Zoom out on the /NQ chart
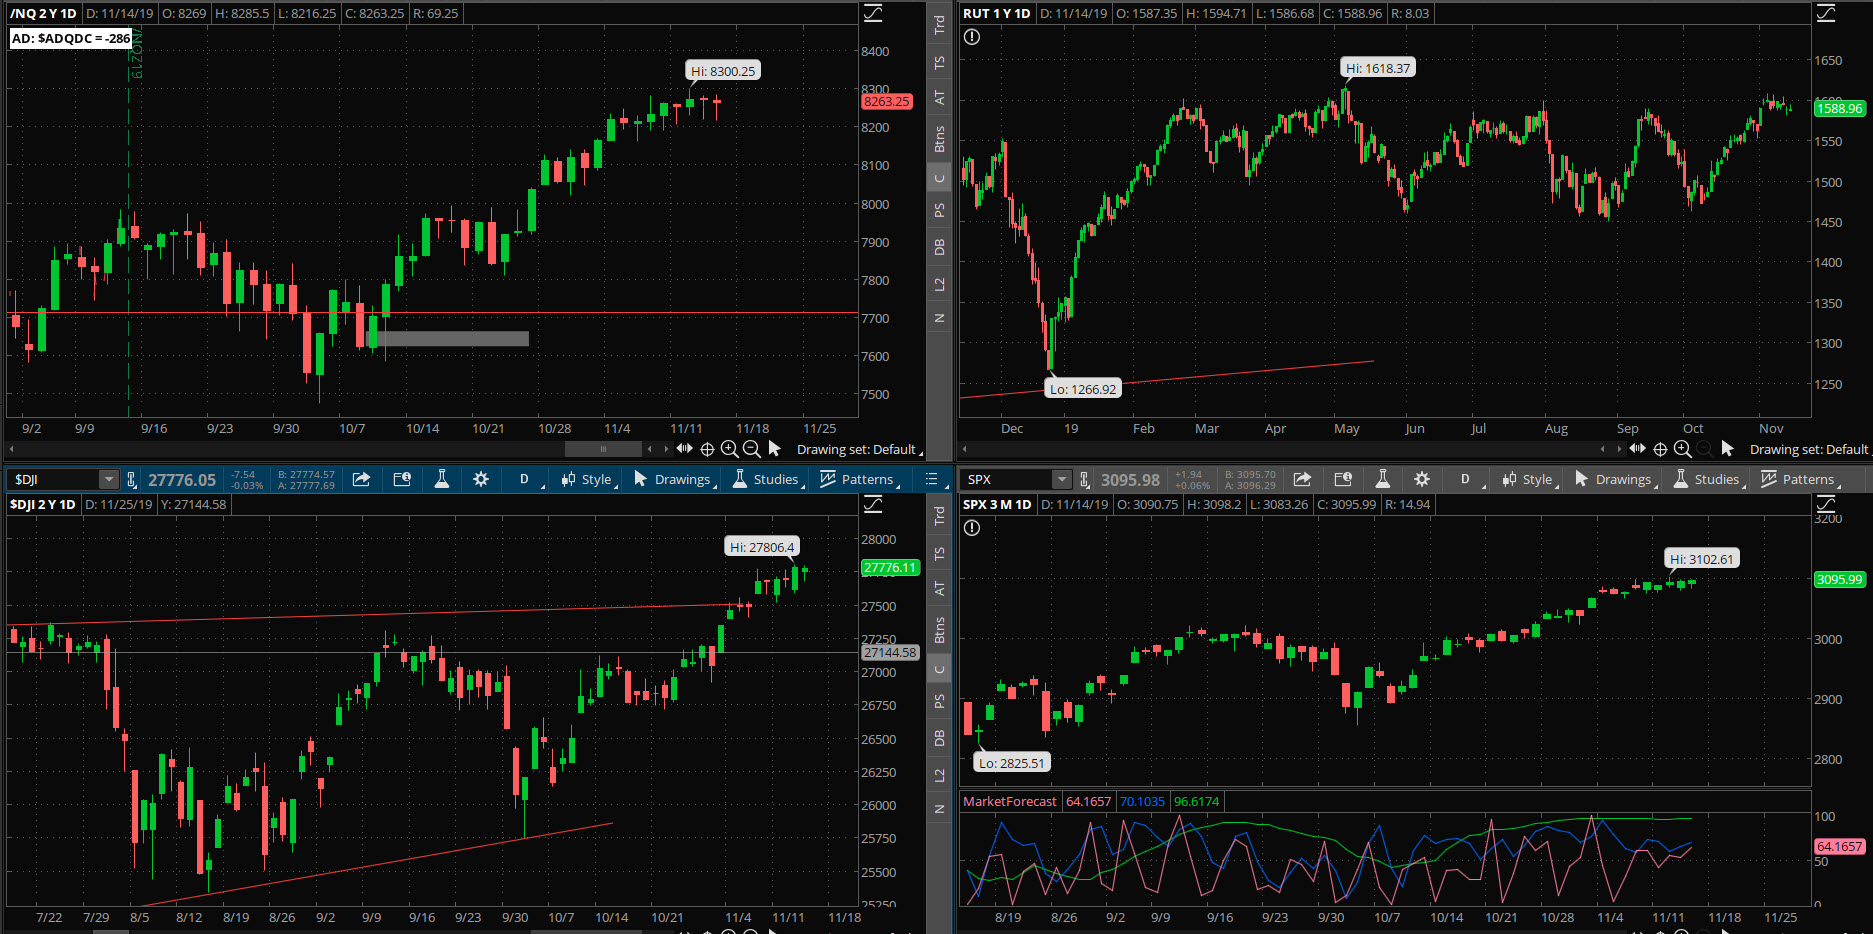 tap(752, 449)
